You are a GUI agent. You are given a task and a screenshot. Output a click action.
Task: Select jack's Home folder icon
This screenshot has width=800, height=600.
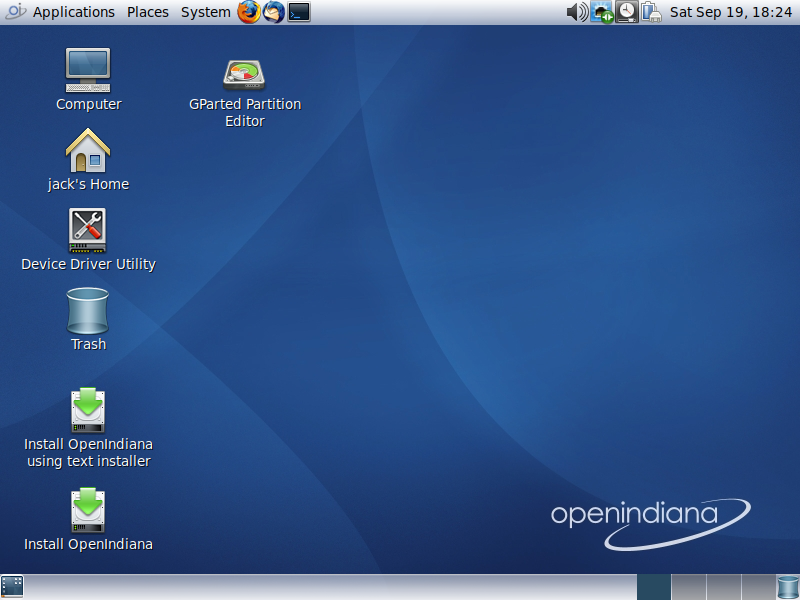(x=88, y=151)
